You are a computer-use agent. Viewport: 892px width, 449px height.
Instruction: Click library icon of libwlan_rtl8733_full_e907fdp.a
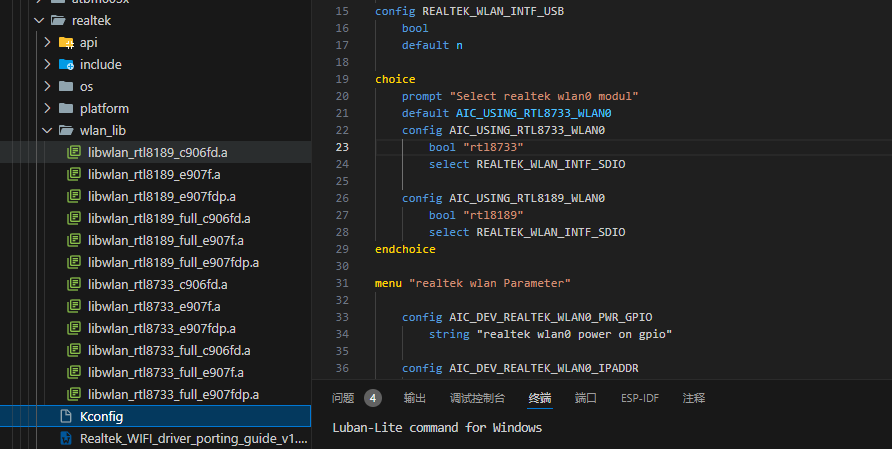[74, 394]
